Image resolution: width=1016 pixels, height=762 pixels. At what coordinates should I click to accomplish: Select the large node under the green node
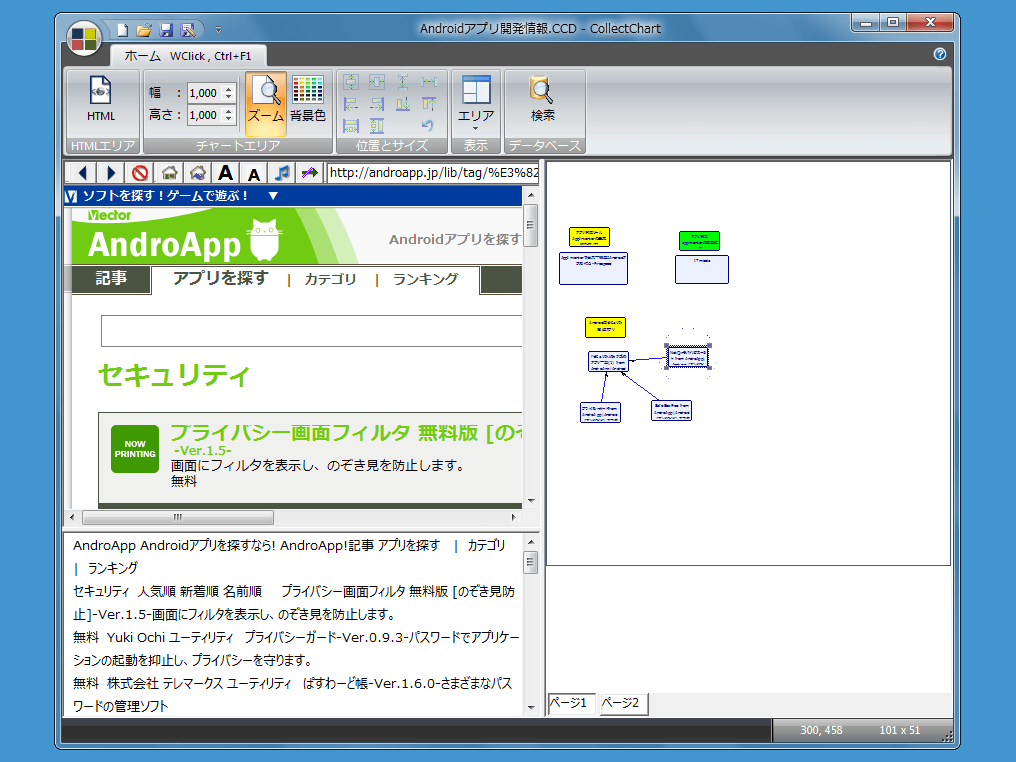(x=702, y=269)
